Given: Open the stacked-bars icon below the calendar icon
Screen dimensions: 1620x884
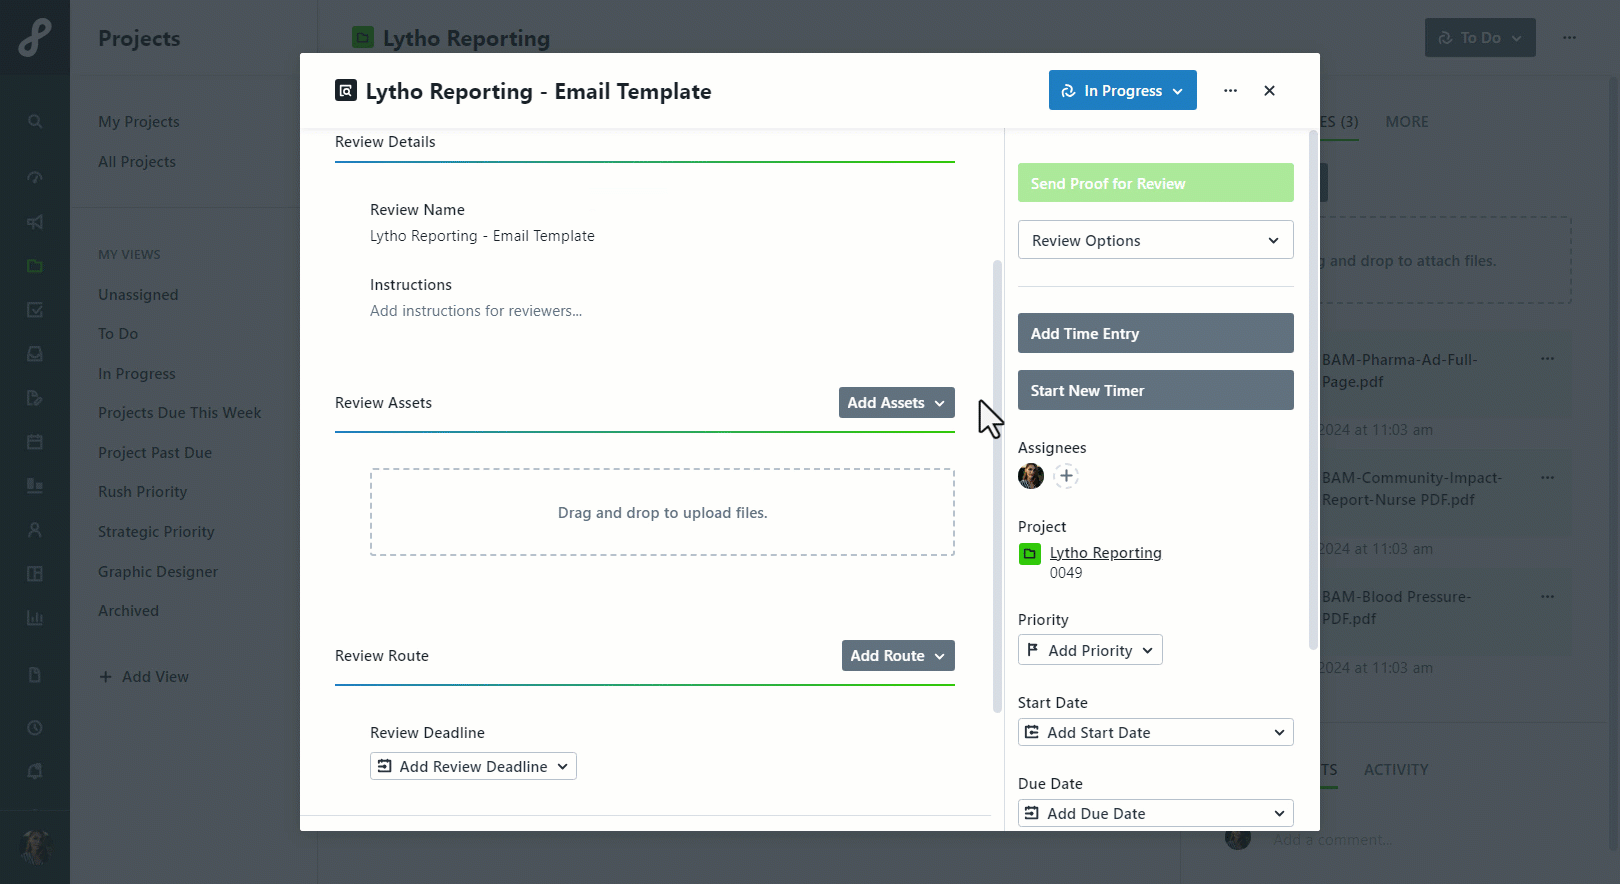Looking at the screenshot, I should tap(35, 486).
